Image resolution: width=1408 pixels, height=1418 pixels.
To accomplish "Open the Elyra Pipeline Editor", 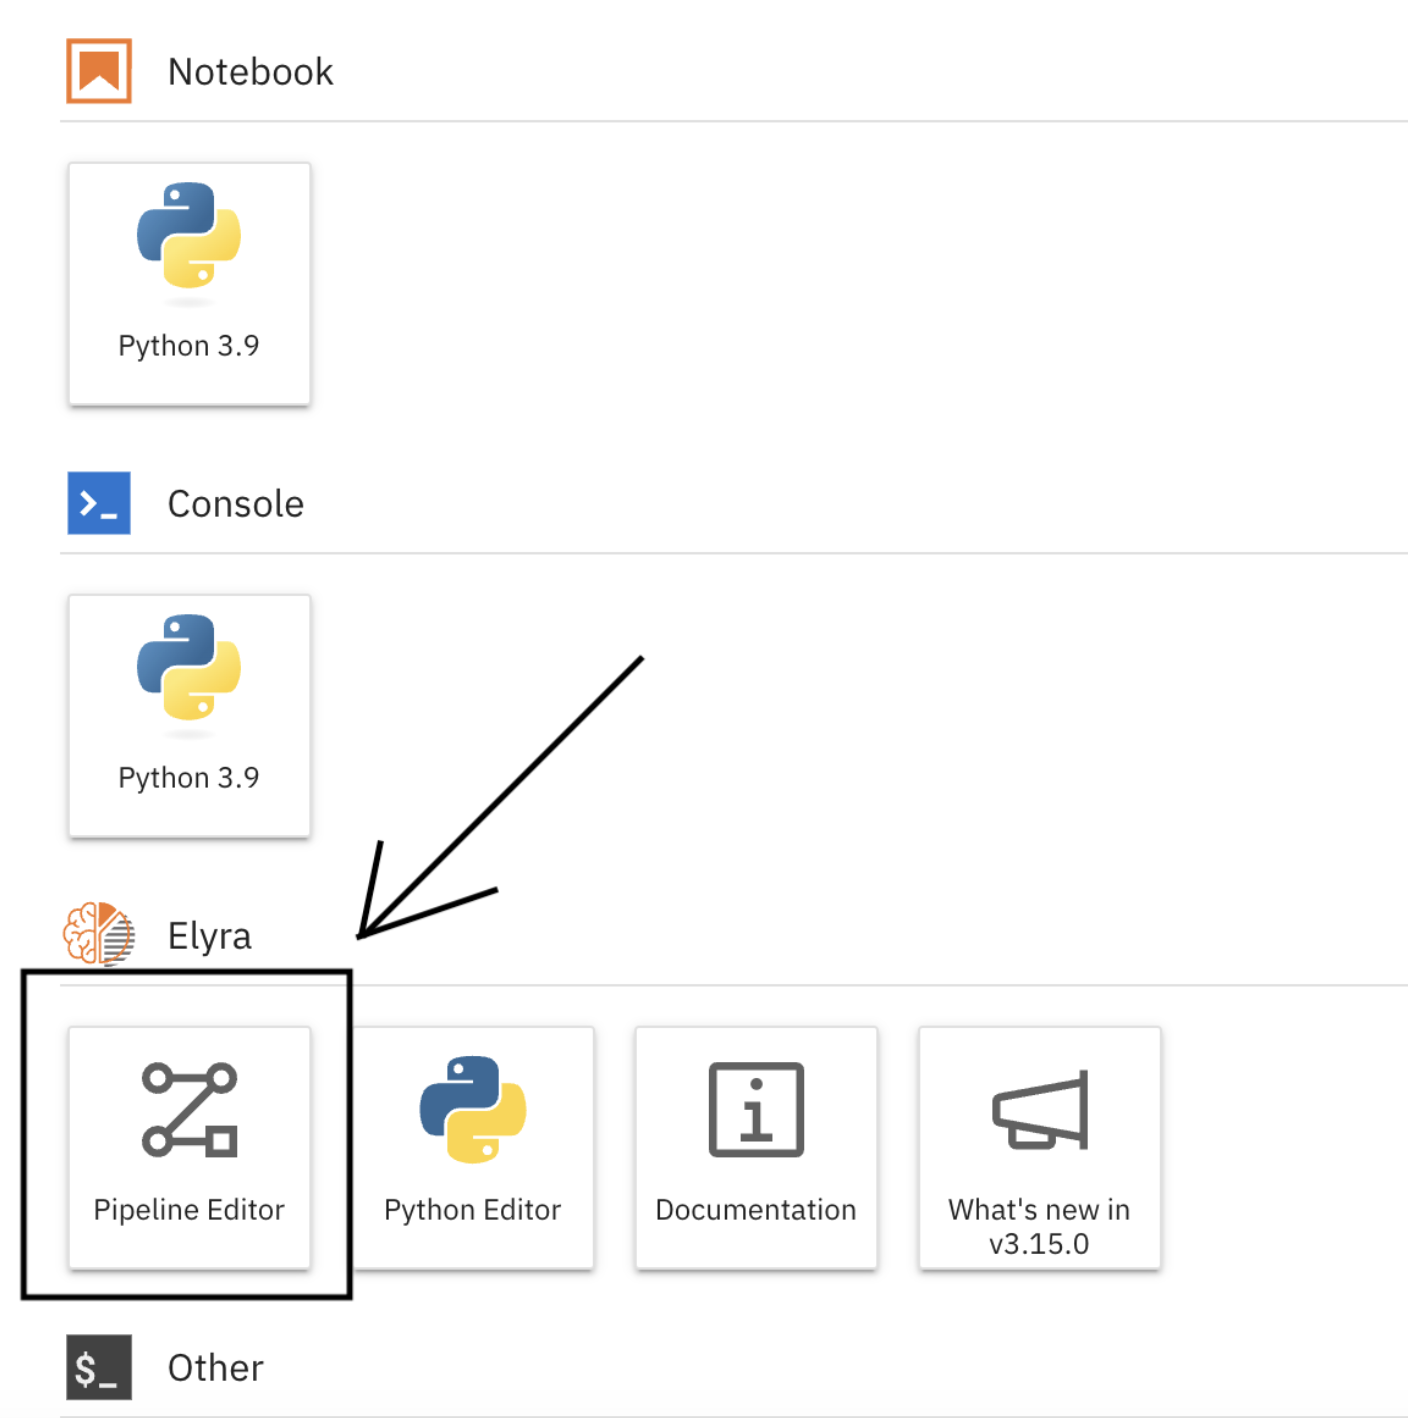I will pyautogui.click(x=189, y=1148).
